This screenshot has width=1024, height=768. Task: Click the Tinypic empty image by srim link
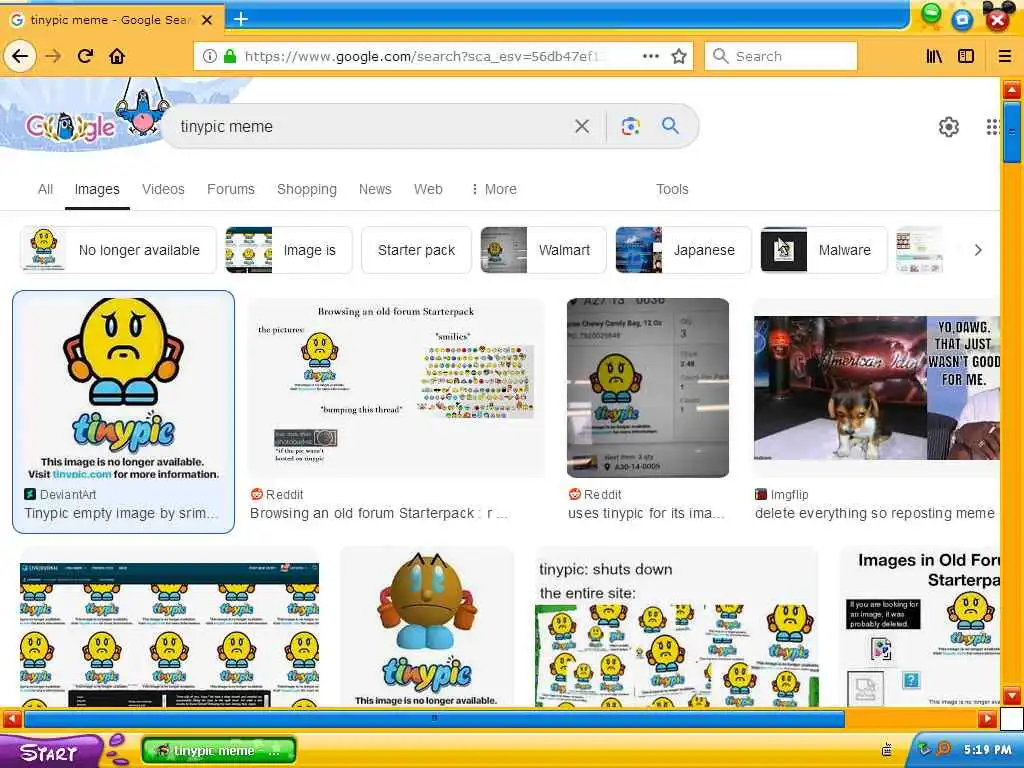click(x=121, y=513)
